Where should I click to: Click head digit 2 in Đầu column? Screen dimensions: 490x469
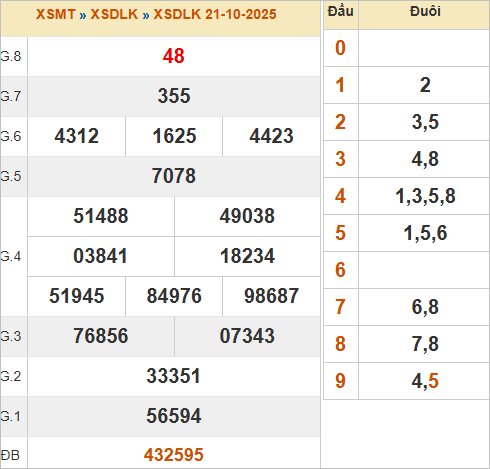340,122
